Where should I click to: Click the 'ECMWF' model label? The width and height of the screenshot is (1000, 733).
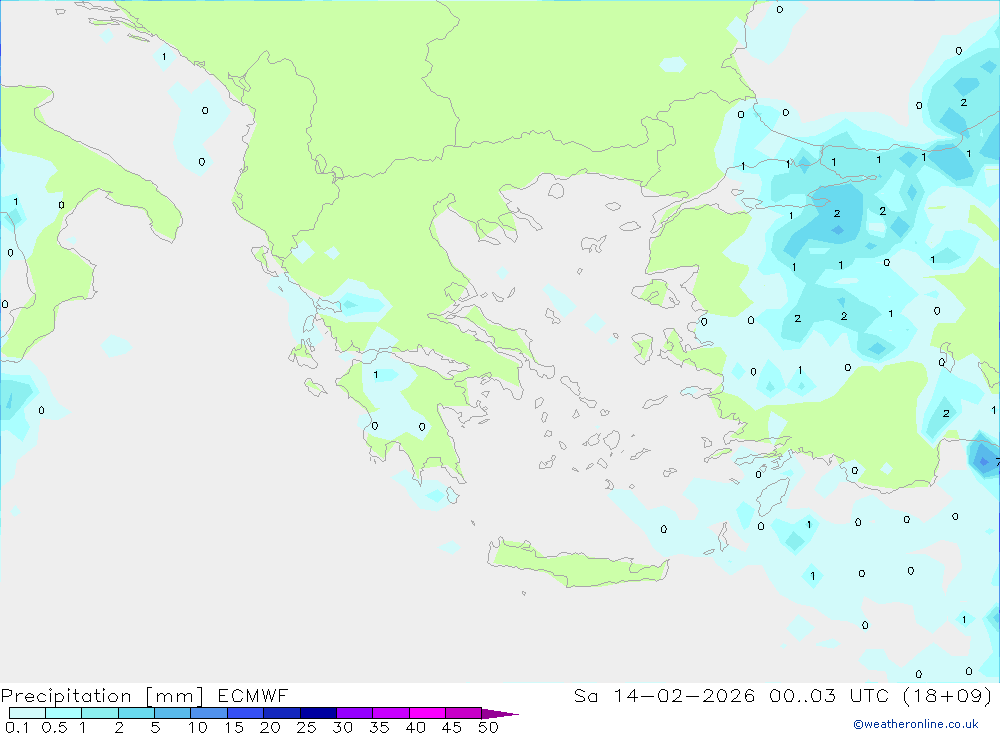pos(253,695)
